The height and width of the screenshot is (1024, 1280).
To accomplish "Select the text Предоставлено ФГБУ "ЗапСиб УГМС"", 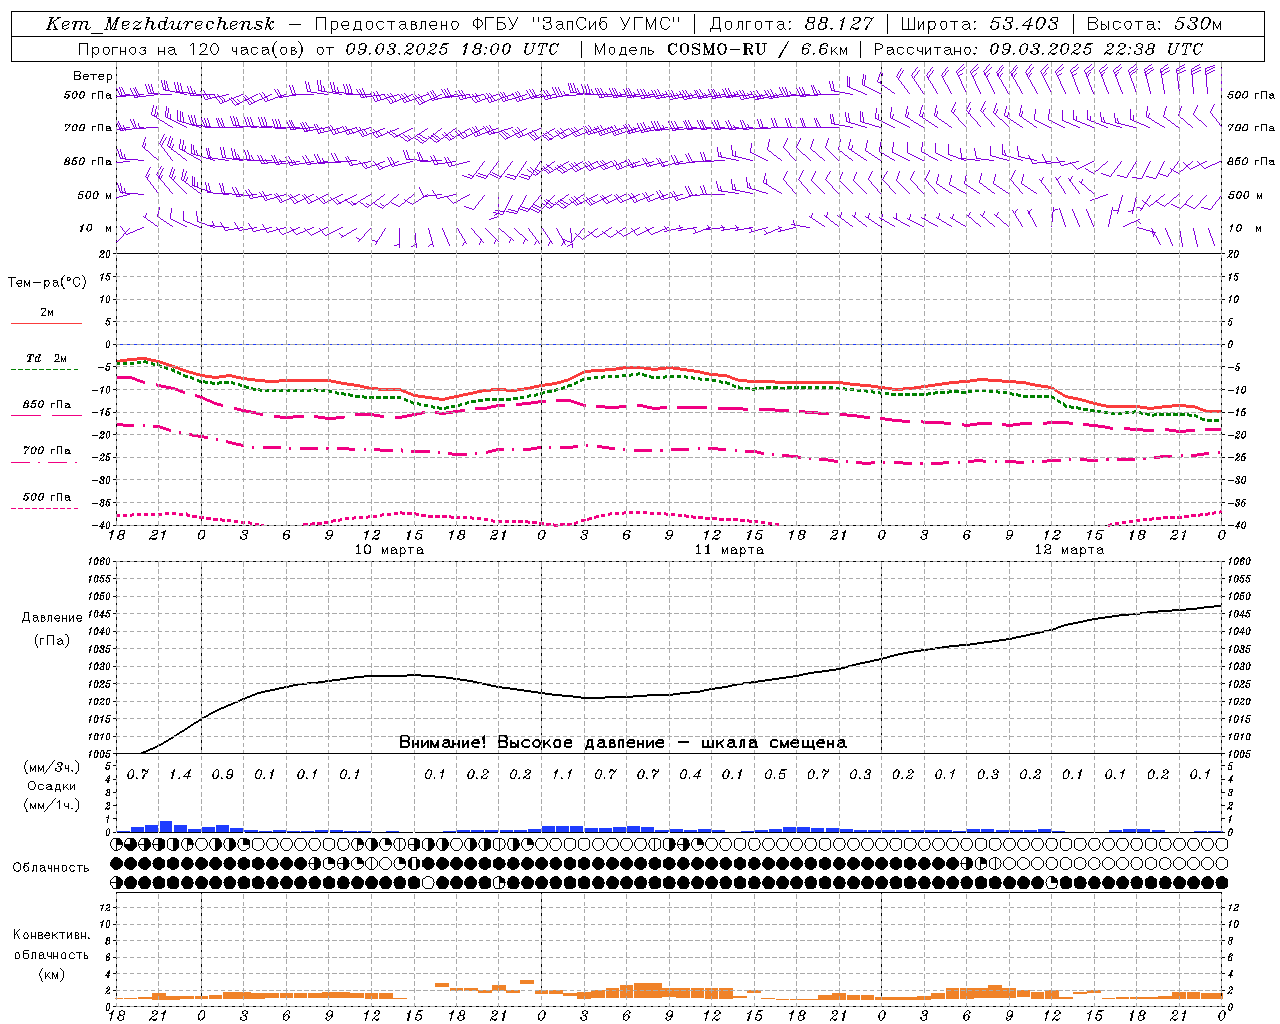I will click(x=498, y=24).
